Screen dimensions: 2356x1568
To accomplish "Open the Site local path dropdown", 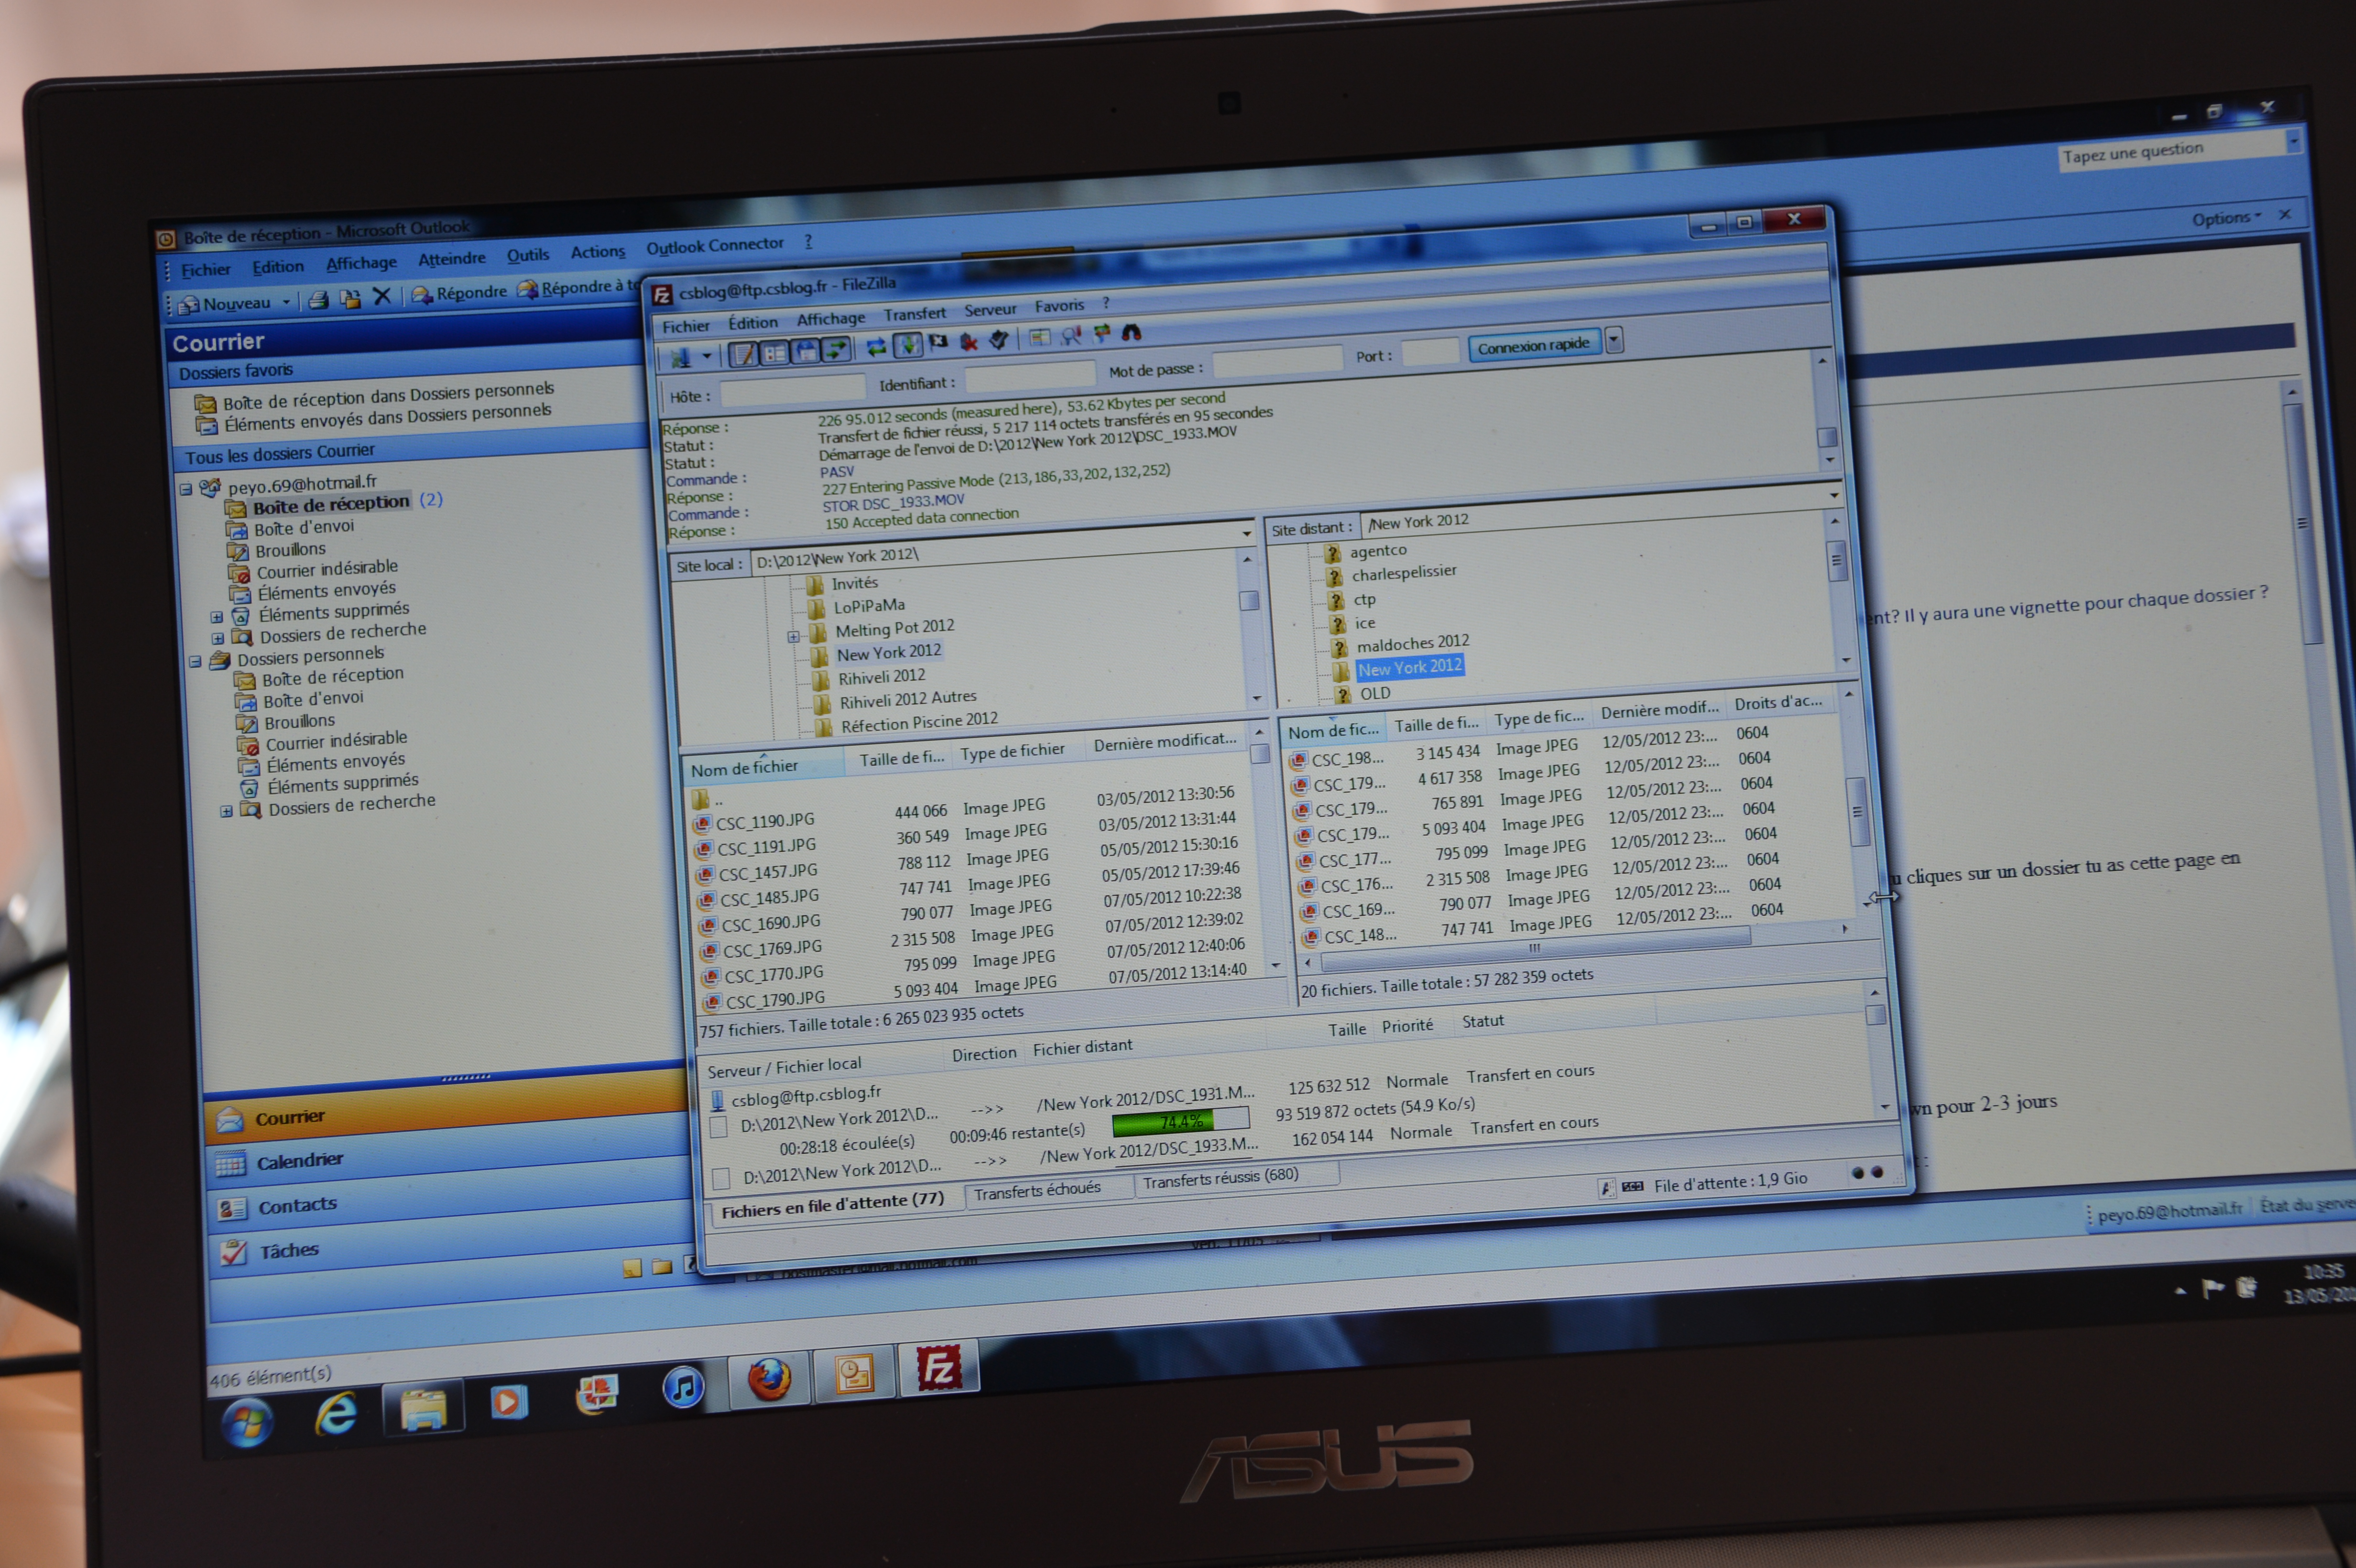I will [1247, 533].
